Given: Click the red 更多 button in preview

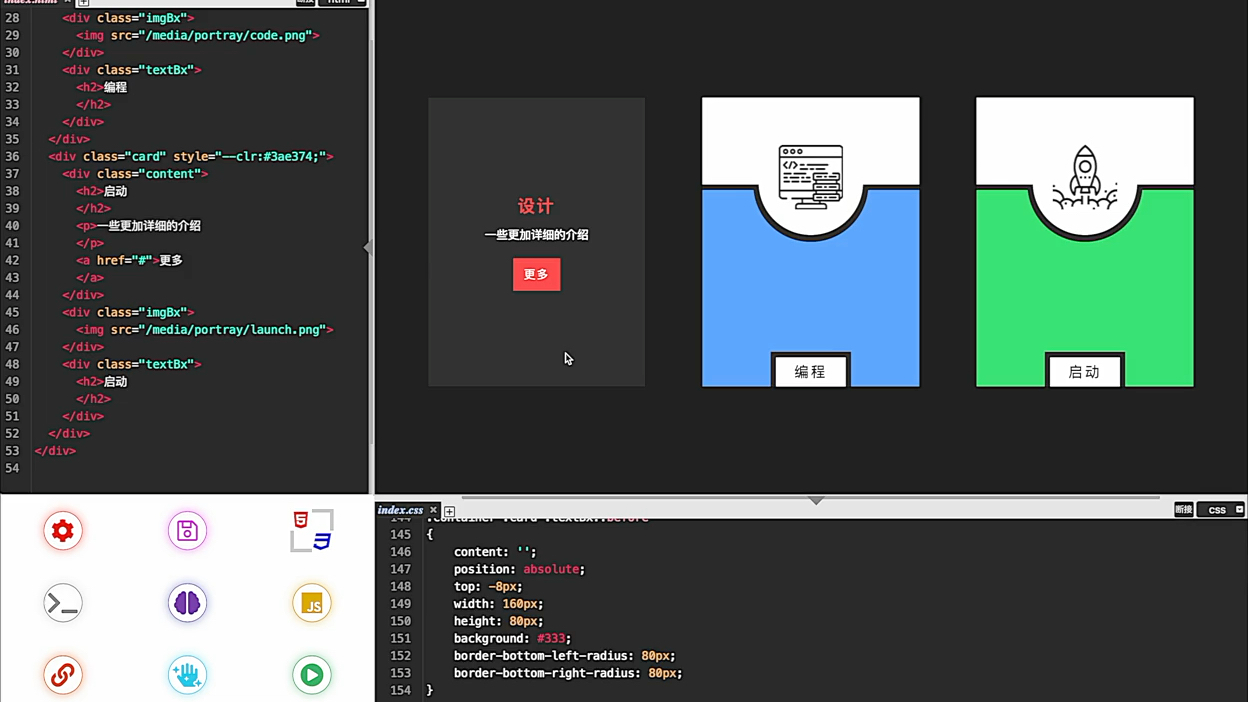Looking at the screenshot, I should 537,274.
